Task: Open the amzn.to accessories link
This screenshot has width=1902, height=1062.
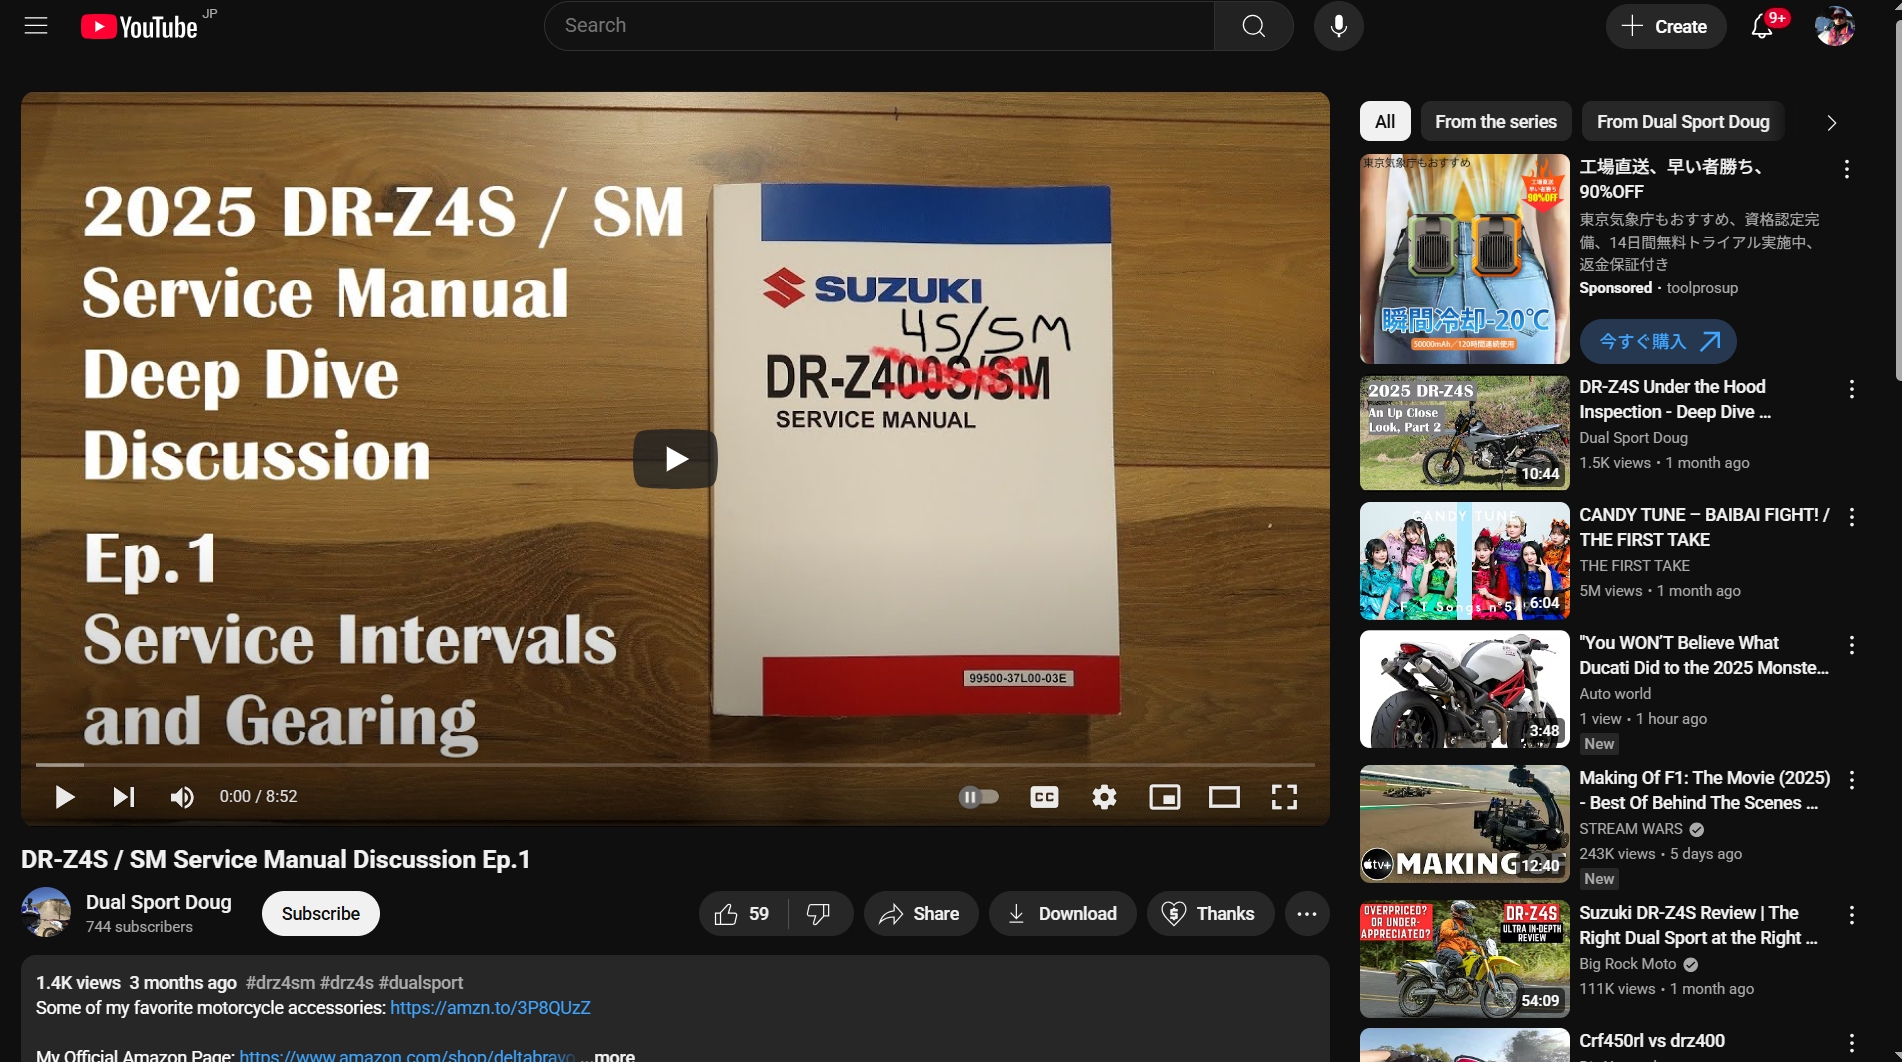Action: 490,1008
